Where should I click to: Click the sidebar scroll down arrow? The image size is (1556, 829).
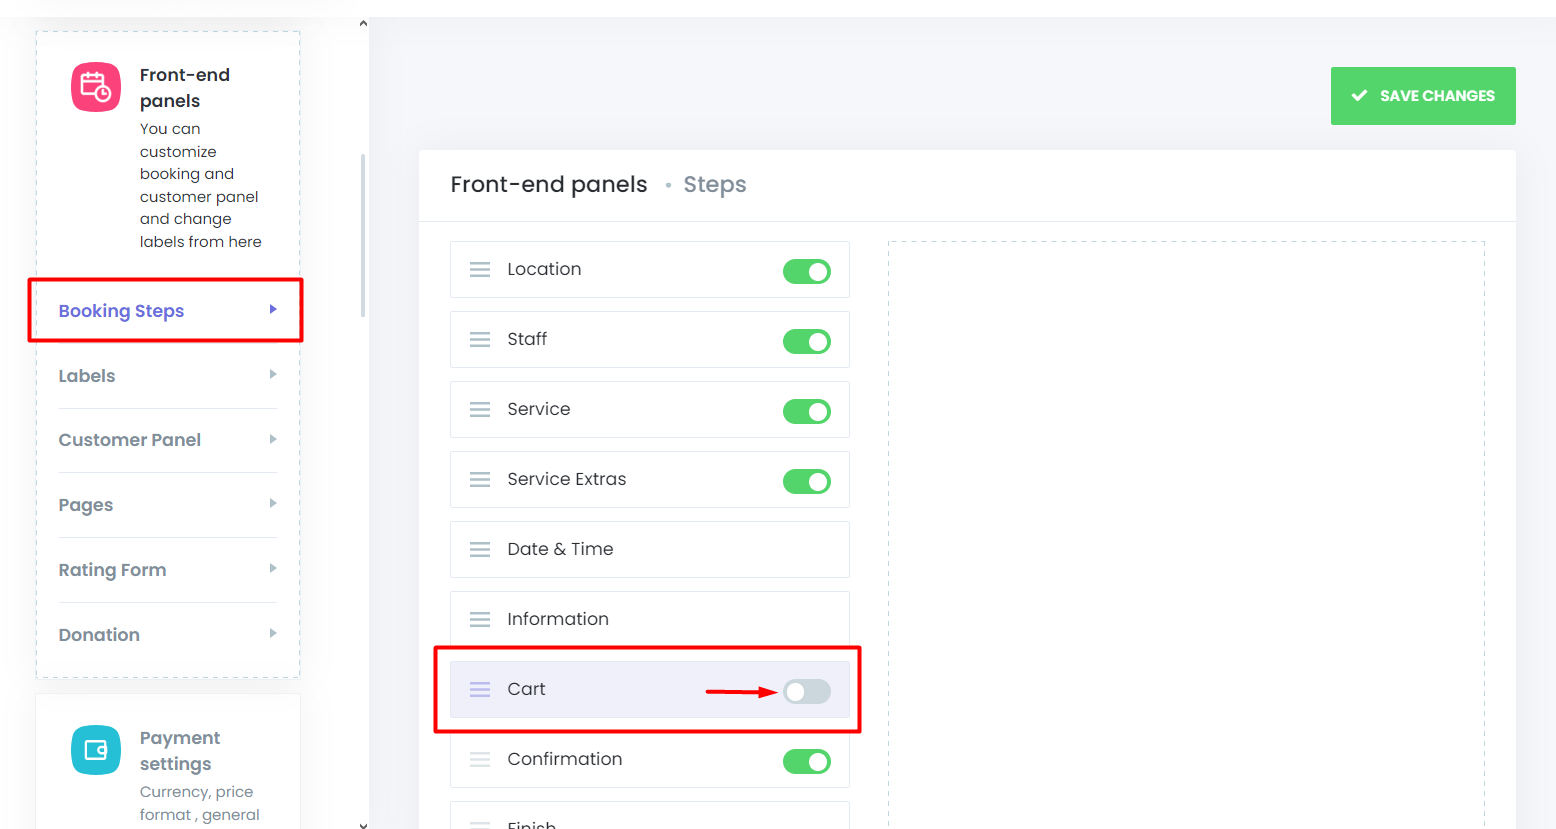click(x=363, y=824)
